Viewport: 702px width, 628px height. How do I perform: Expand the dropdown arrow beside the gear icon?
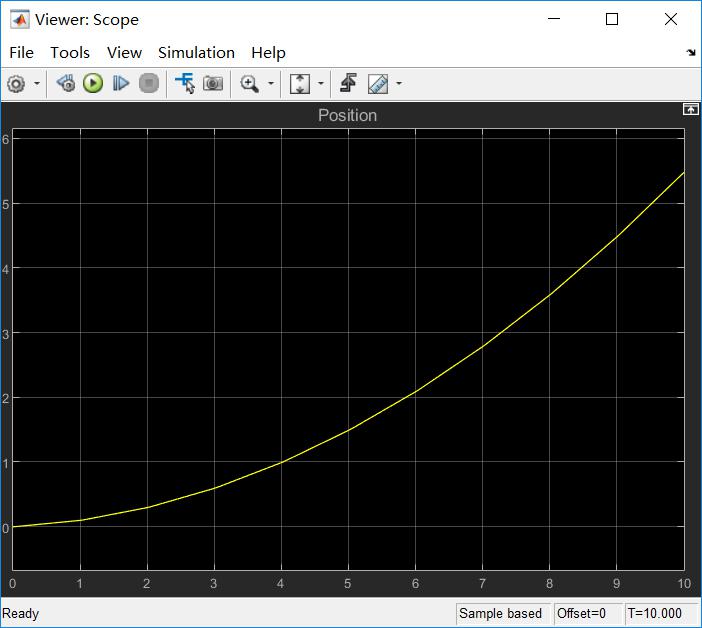click(x=37, y=83)
